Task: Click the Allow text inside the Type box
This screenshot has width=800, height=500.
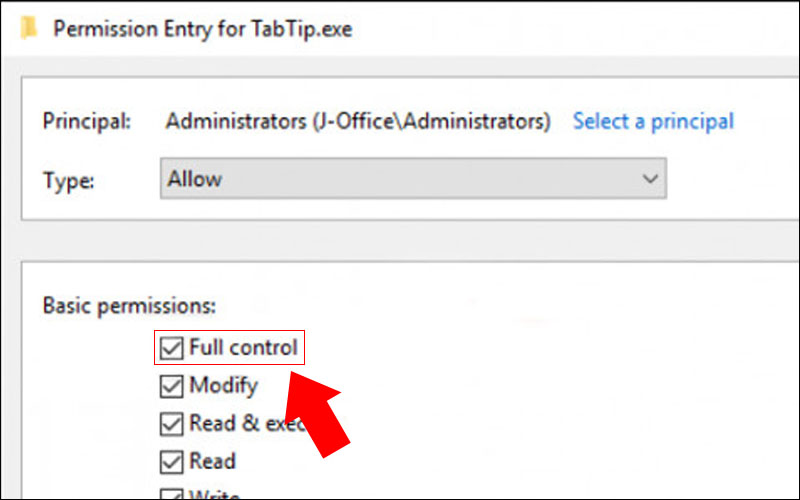Action: (x=194, y=179)
